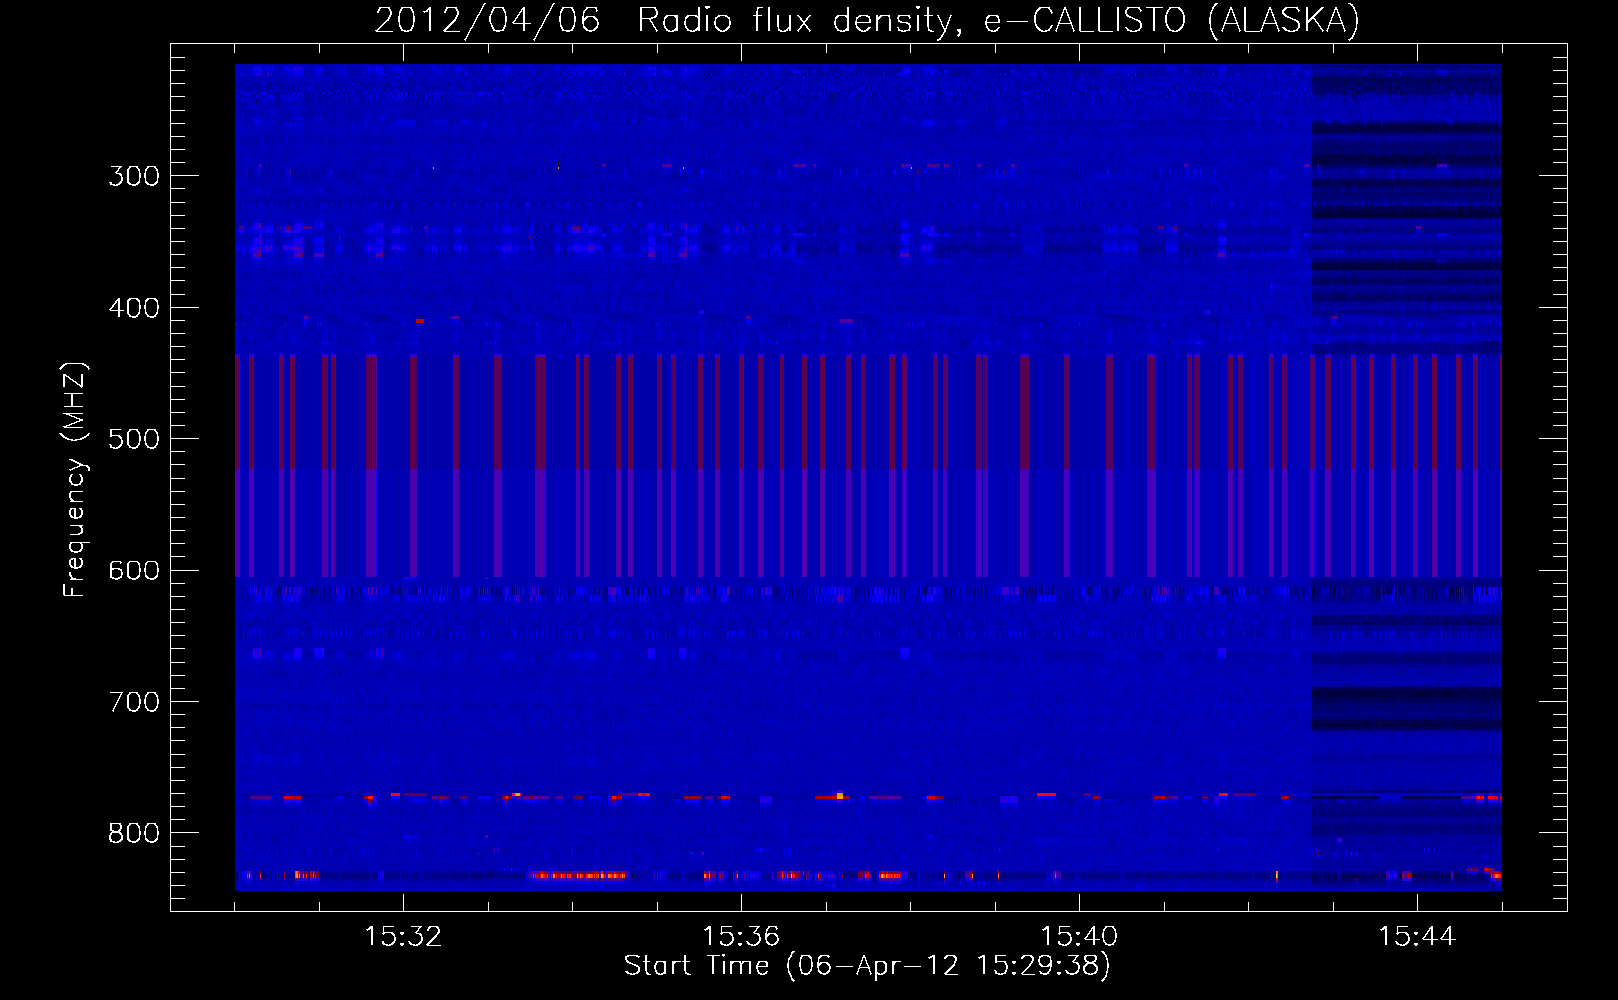Click the 'Frequency (MHZ)' vertical axis label
The image size is (1618, 1000).
[76, 480]
